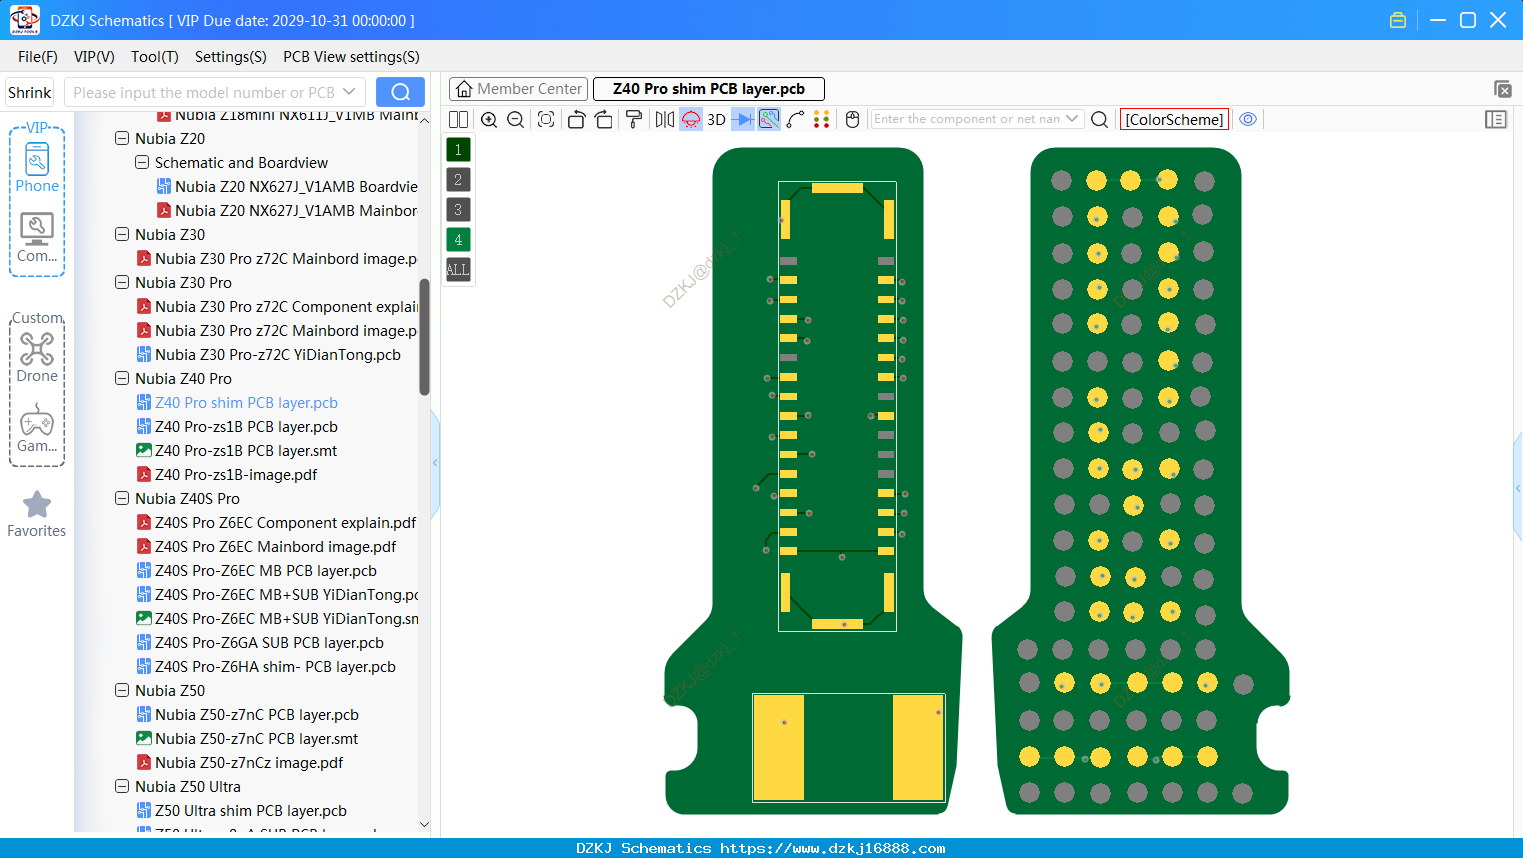Open the Settings(S) menu
The image size is (1523, 858).
231,57
